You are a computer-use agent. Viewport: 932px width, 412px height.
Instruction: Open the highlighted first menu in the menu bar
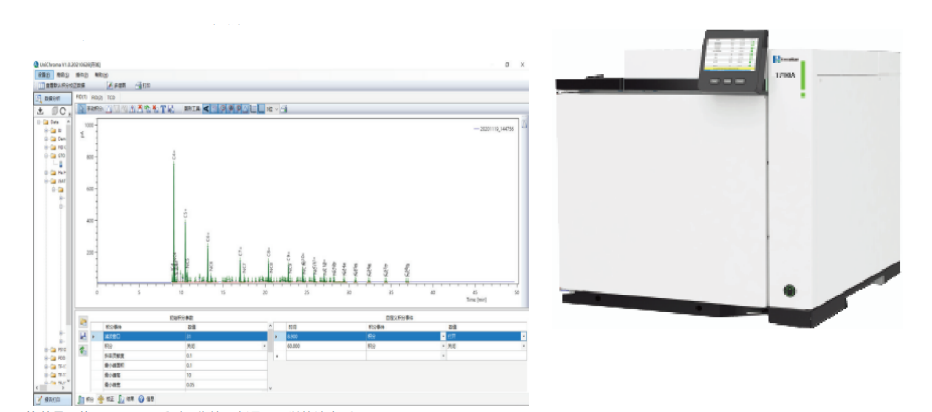coord(44,75)
